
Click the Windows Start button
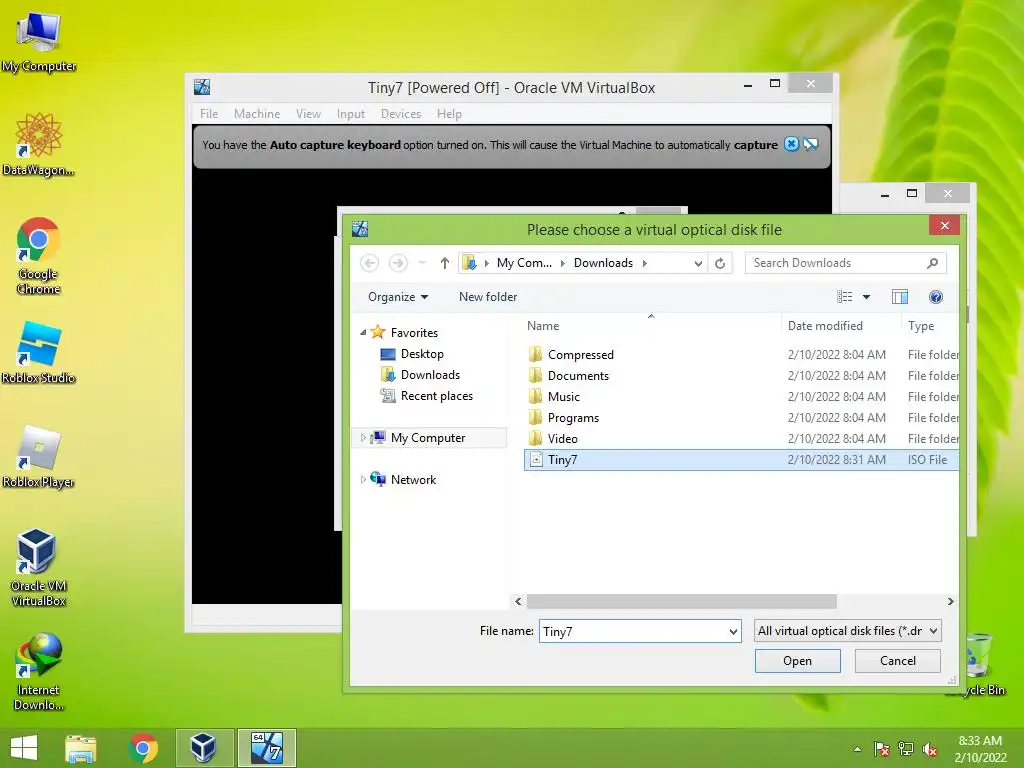pyautogui.click(x=24, y=748)
